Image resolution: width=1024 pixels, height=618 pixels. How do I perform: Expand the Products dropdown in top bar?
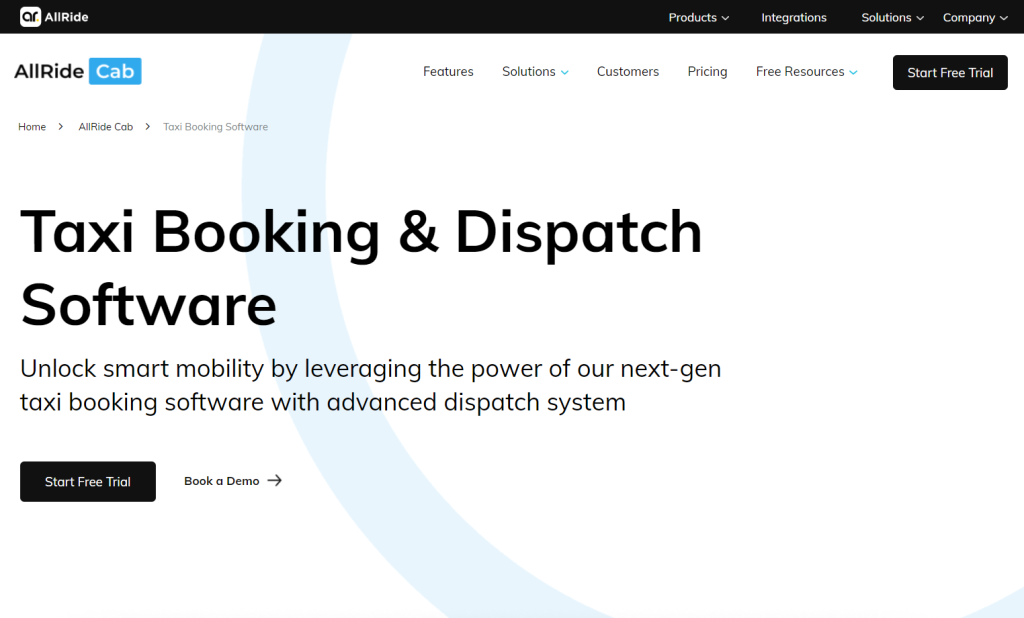tap(699, 18)
